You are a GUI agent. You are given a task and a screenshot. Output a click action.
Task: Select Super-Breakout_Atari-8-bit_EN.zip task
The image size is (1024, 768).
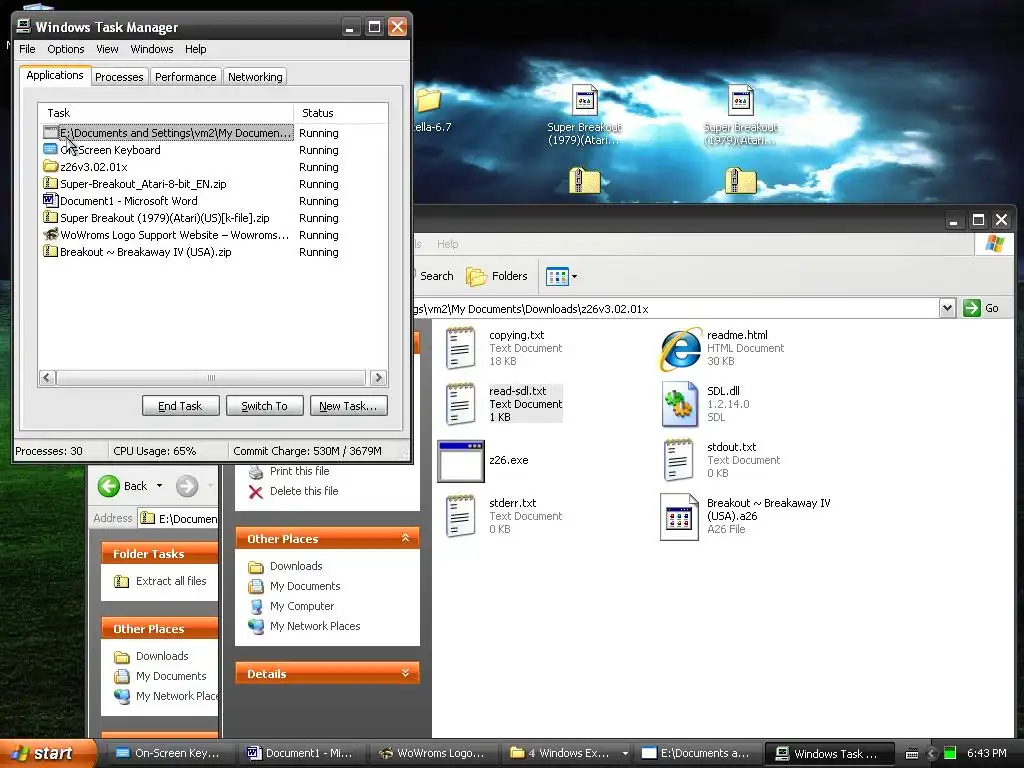click(191, 184)
